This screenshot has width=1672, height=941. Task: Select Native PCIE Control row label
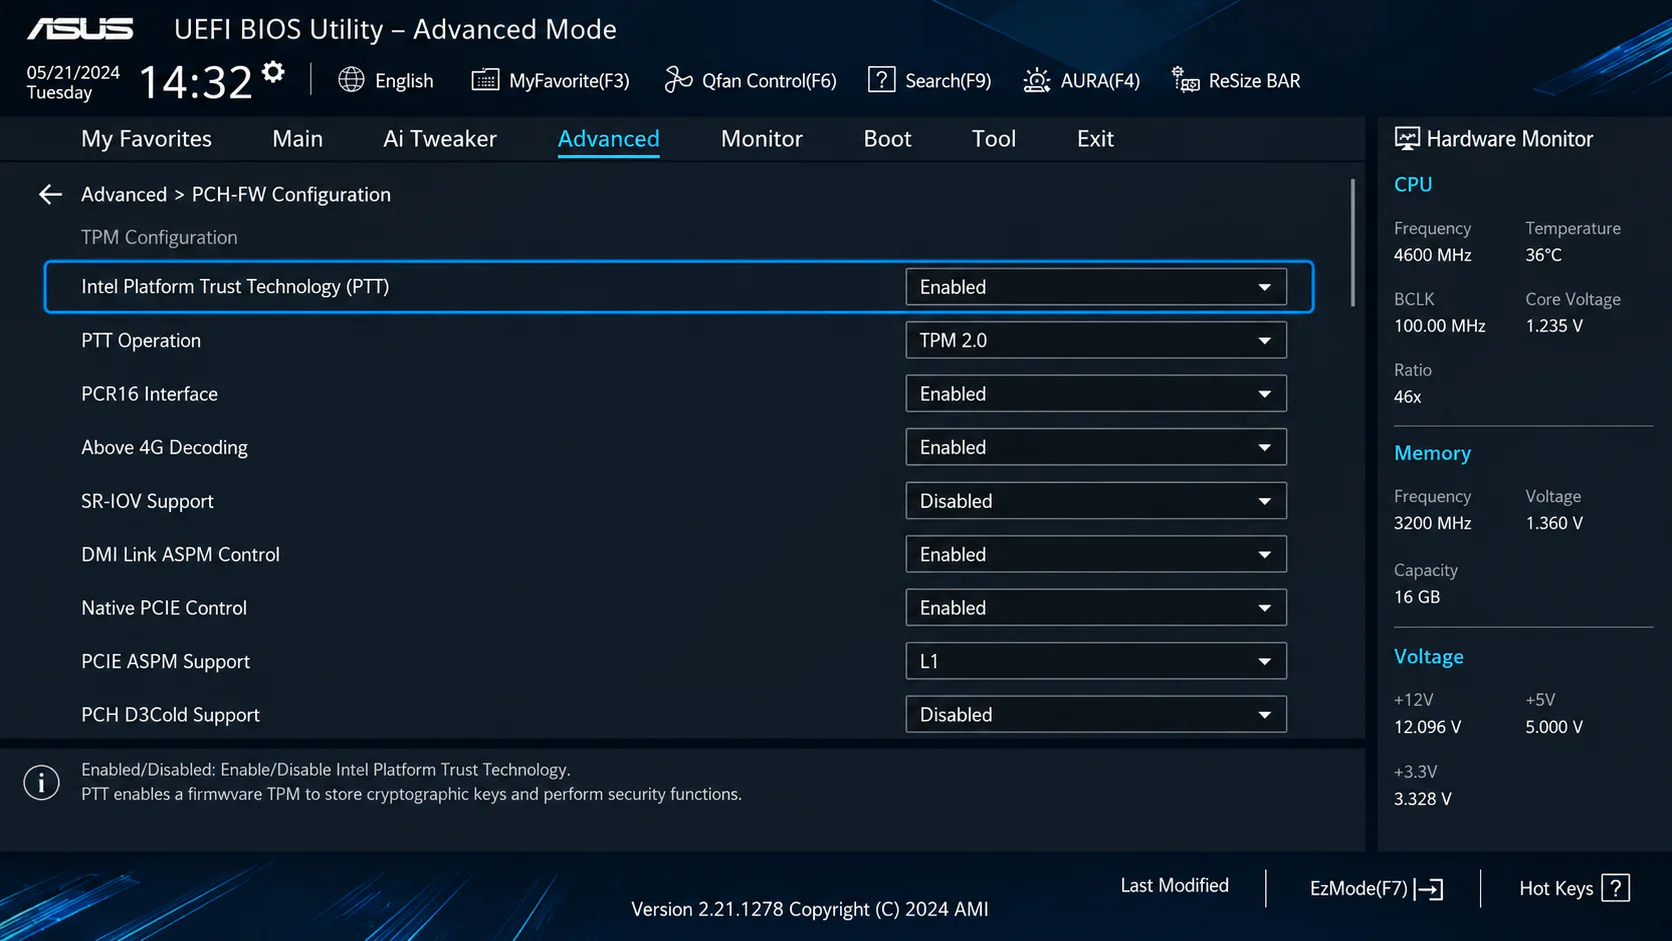[164, 608]
